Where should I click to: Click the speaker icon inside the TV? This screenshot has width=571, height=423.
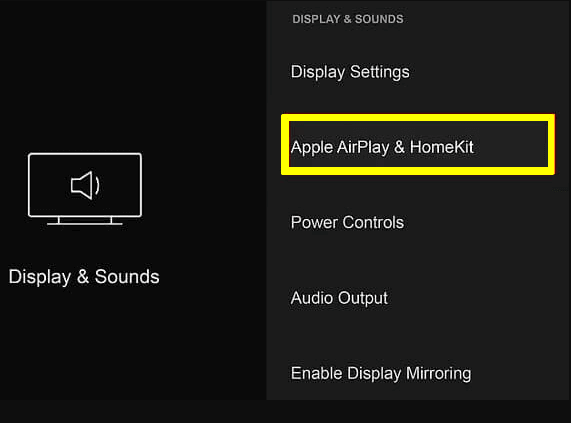point(81,185)
